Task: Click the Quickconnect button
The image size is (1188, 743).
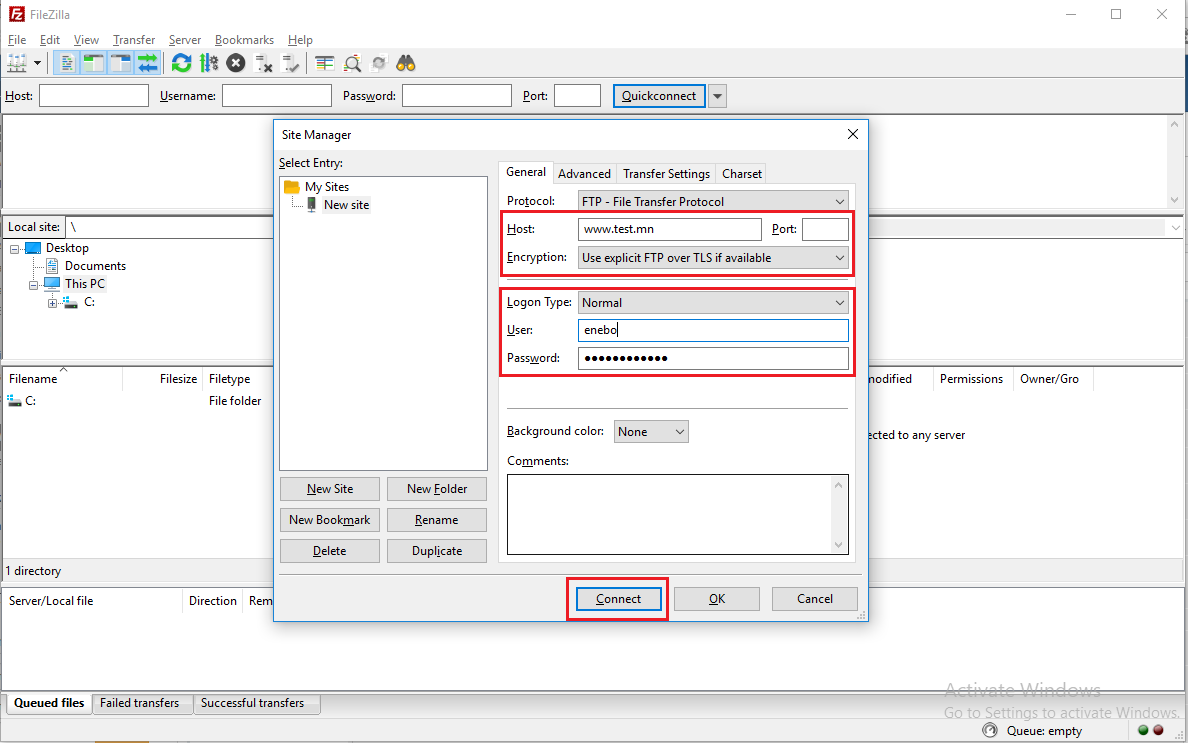Action: pos(659,96)
